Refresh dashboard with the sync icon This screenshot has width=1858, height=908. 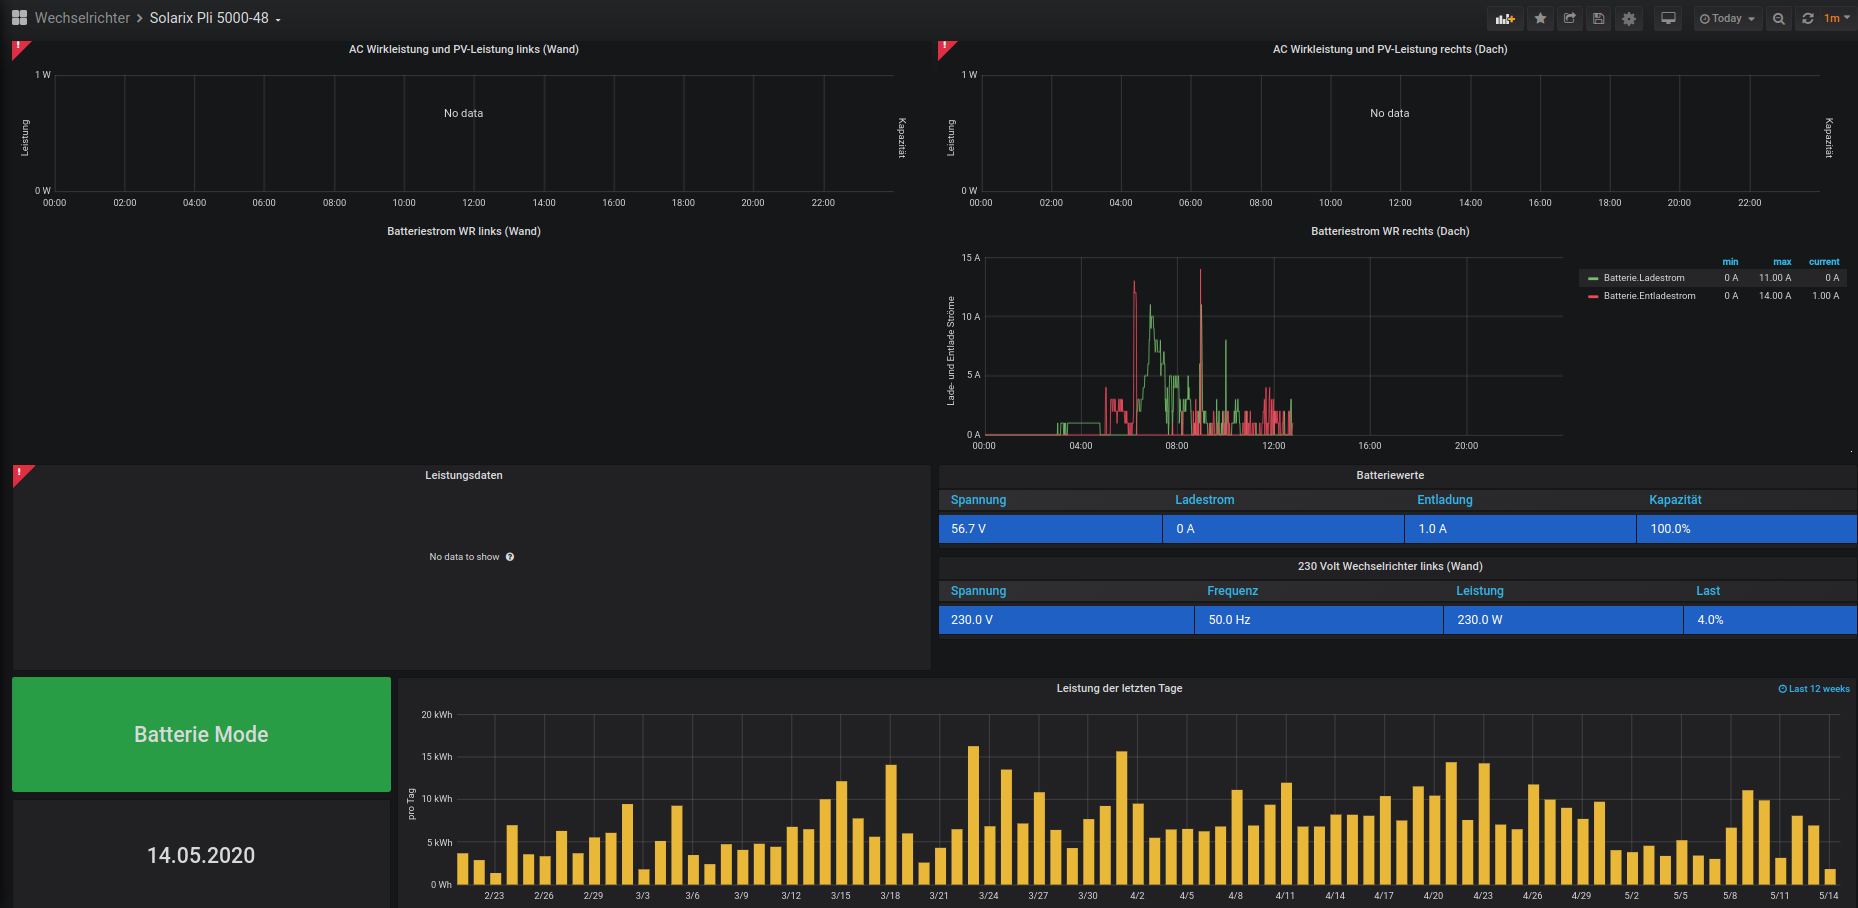point(1808,18)
